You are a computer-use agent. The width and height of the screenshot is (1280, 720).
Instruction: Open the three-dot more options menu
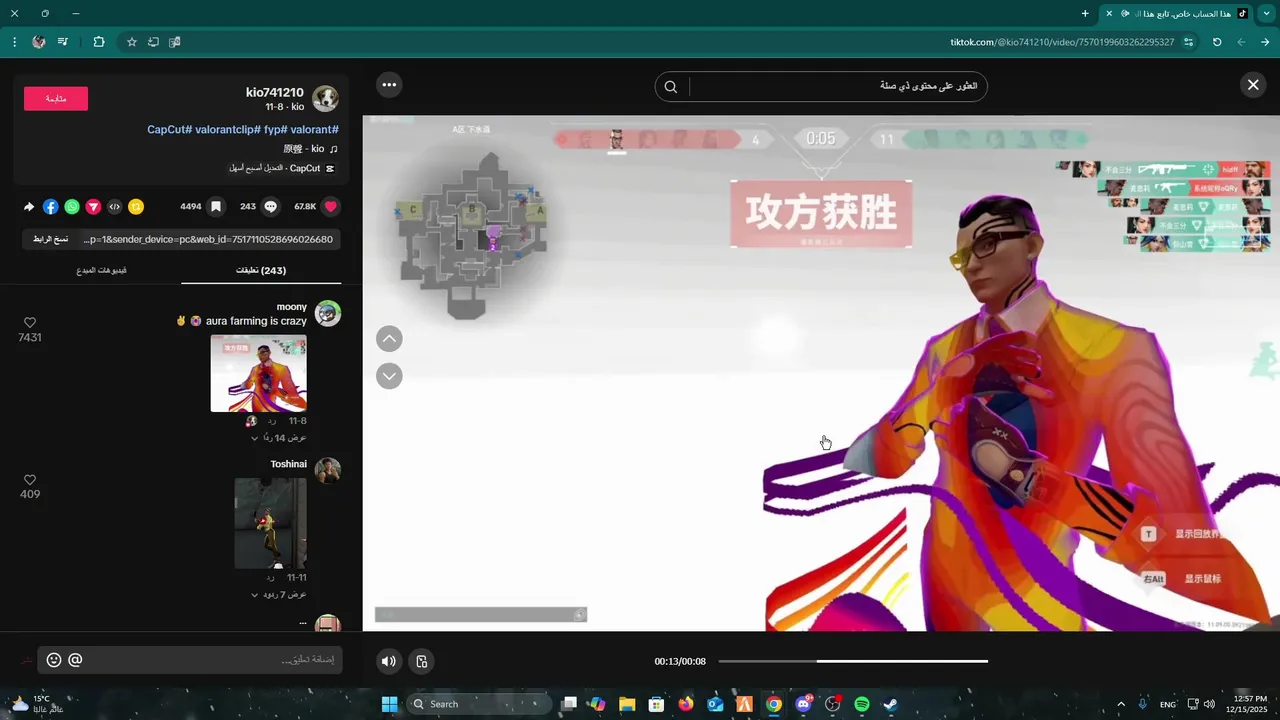pyautogui.click(x=389, y=85)
